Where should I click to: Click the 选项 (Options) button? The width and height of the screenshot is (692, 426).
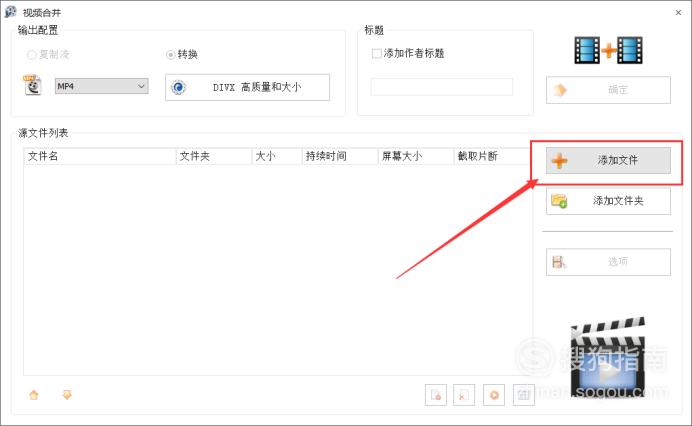(608, 262)
